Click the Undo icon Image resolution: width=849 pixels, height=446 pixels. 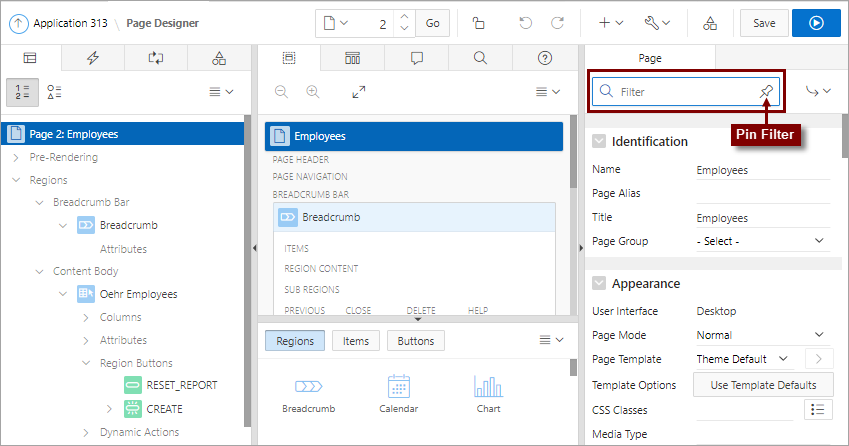click(x=525, y=23)
